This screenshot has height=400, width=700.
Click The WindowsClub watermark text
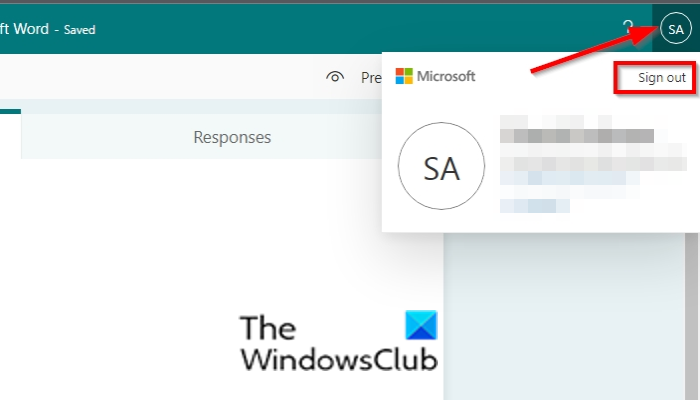coord(339,344)
